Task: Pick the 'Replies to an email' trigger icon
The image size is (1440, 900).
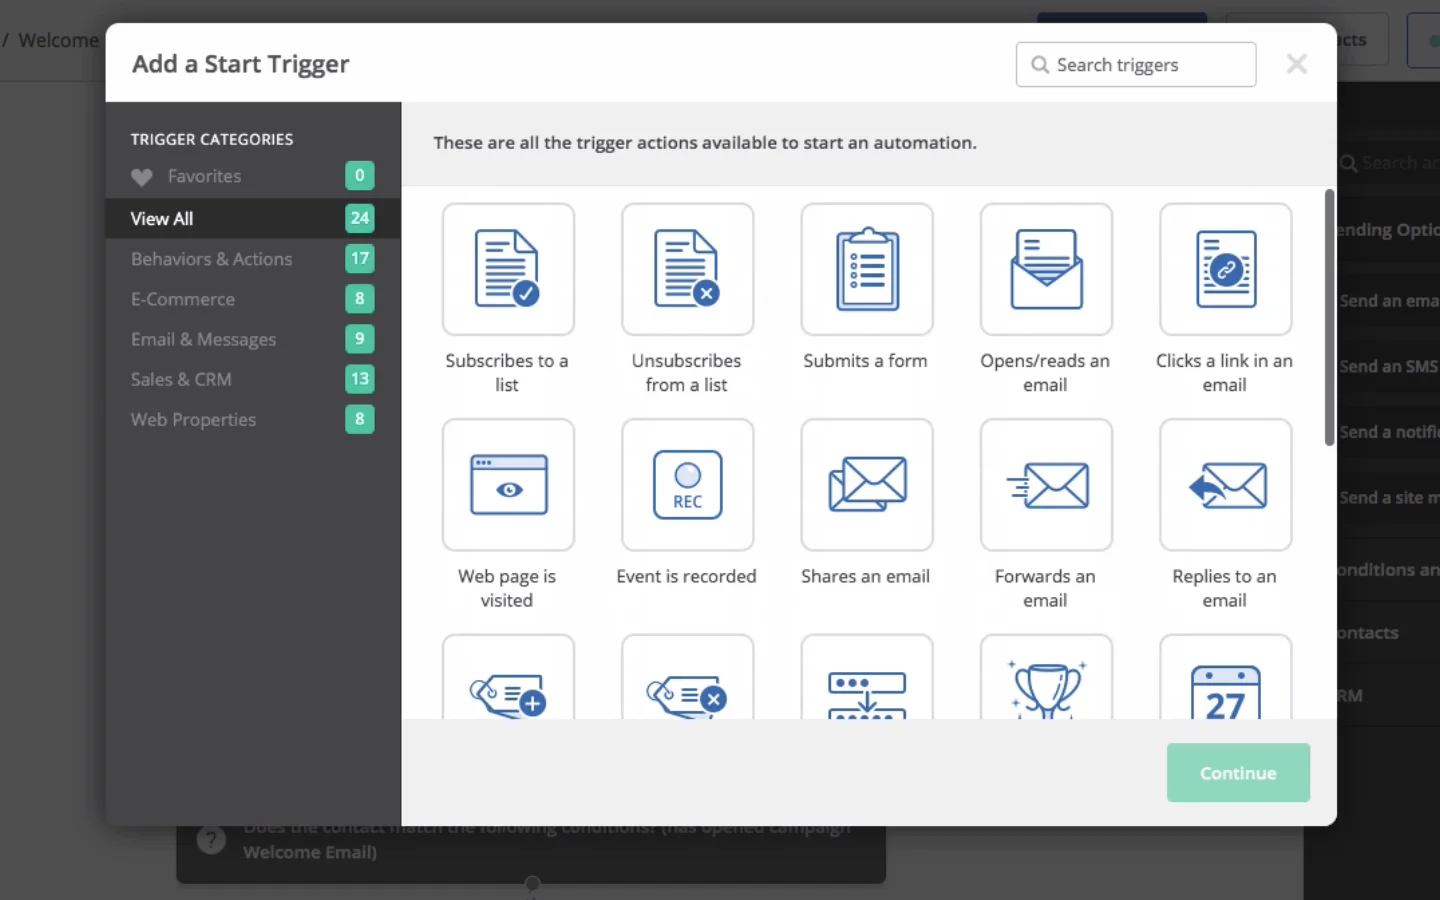Action: coord(1226,485)
